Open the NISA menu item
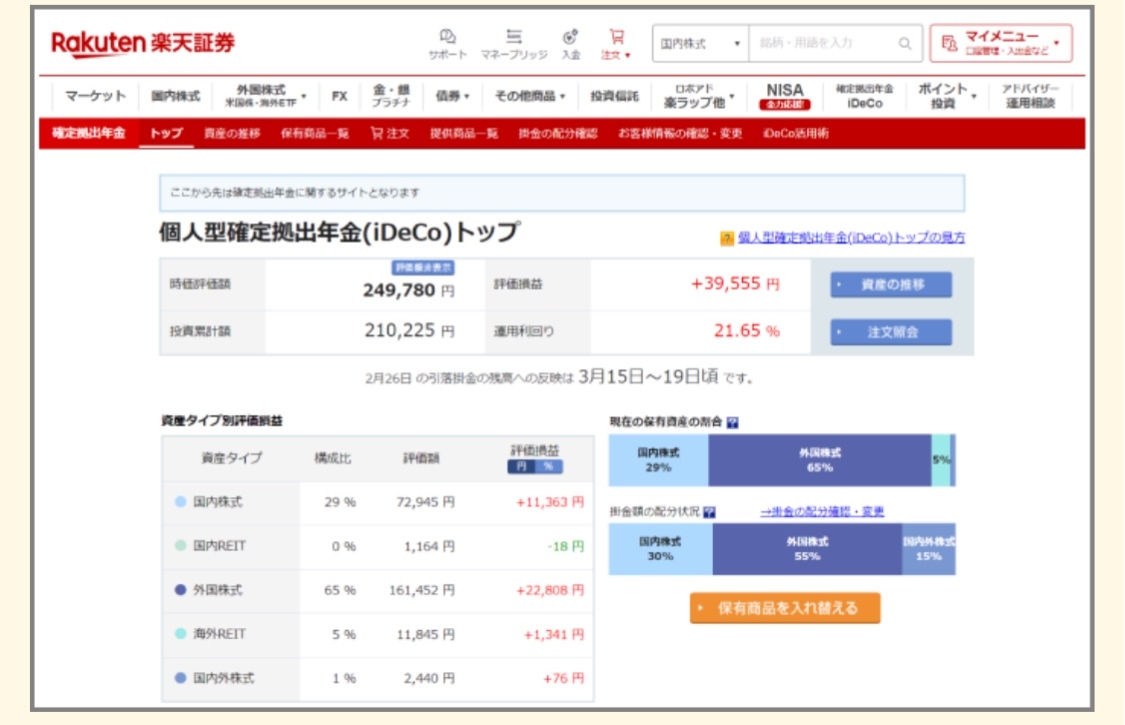This screenshot has width=1125, height=725. [x=785, y=96]
